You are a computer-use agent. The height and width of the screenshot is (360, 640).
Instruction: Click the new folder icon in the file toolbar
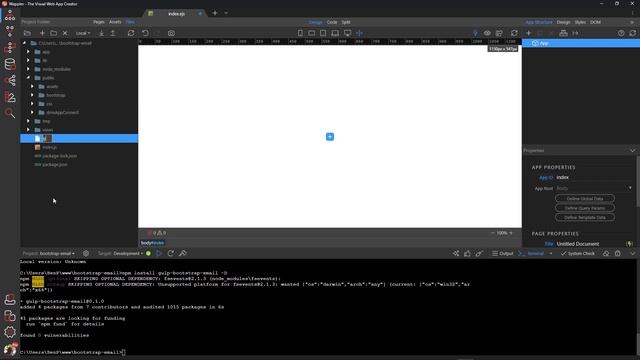pyautogui.click(x=53, y=33)
